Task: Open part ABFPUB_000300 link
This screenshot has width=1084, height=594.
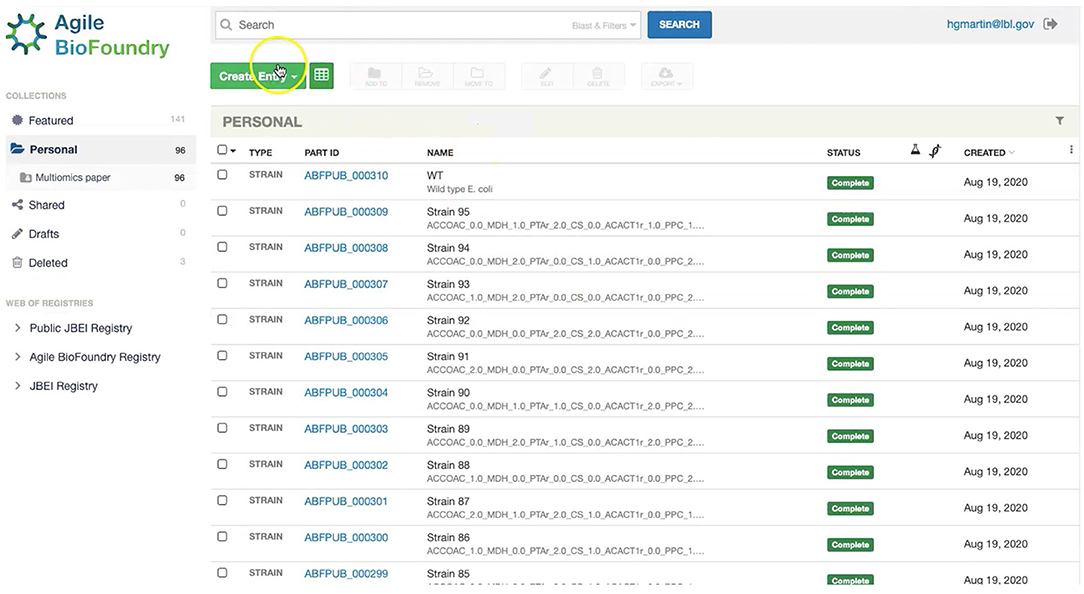Action: [x=346, y=537]
